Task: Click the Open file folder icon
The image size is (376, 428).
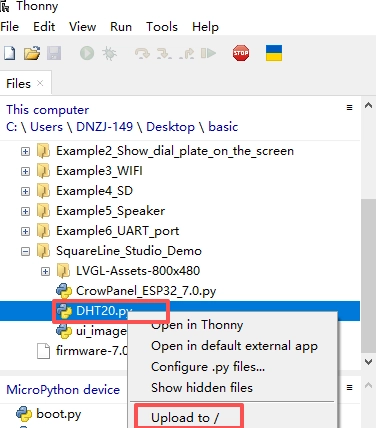Action: pyautogui.click(x=32, y=53)
